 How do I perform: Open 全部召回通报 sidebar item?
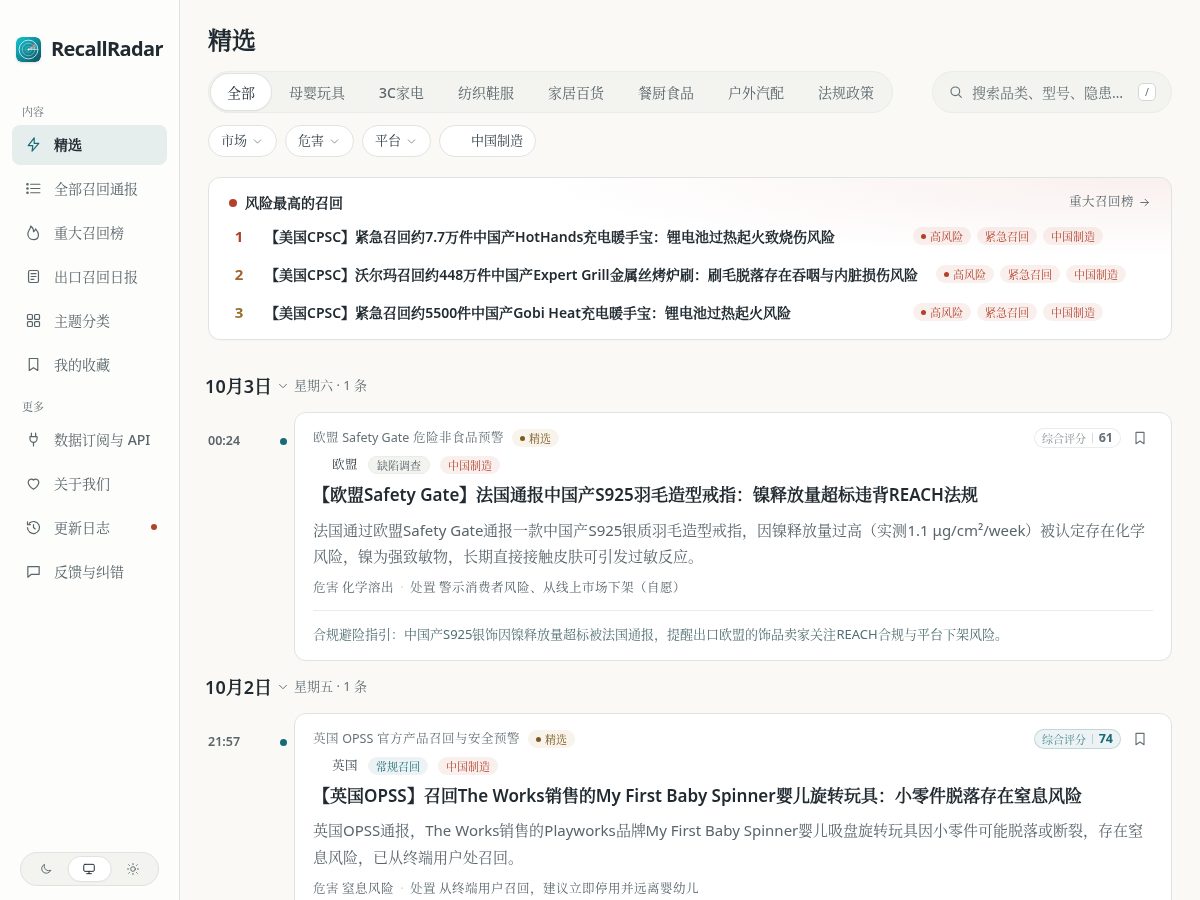coord(89,189)
